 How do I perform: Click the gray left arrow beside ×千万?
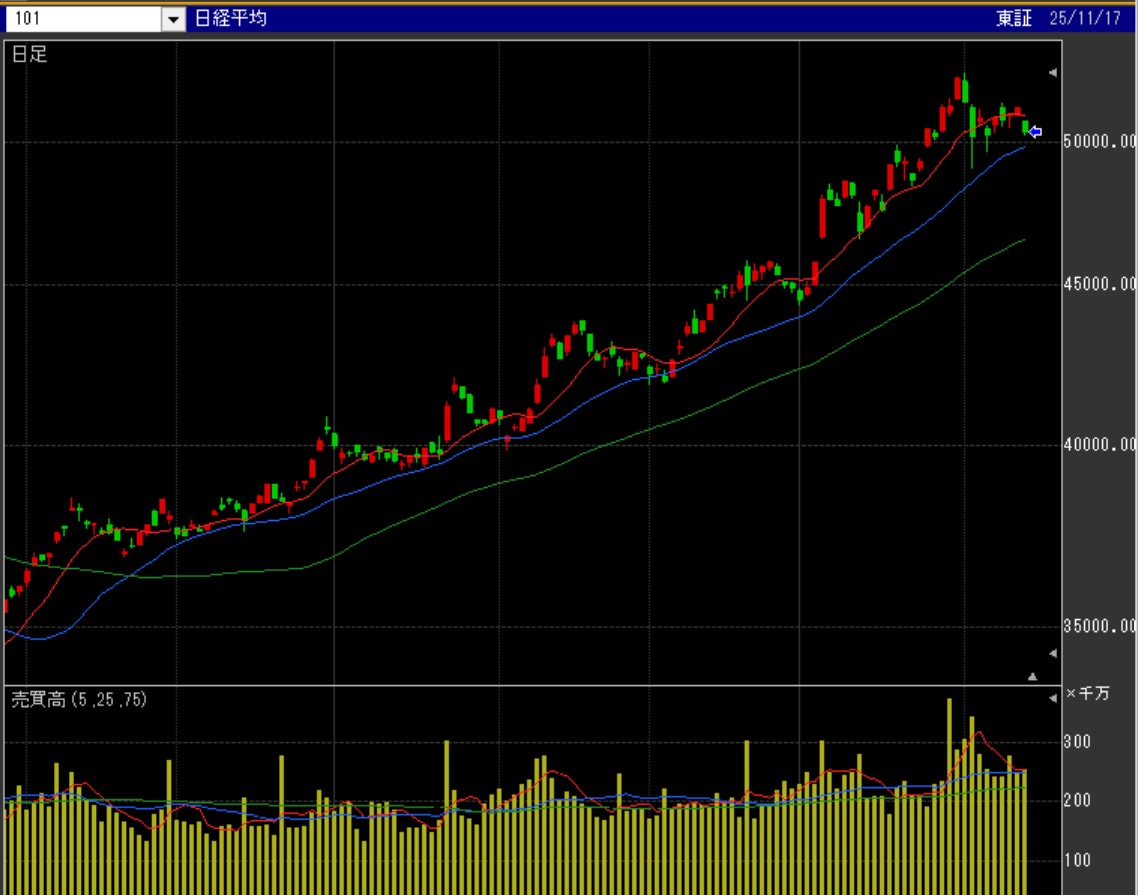[x=1052, y=698]
